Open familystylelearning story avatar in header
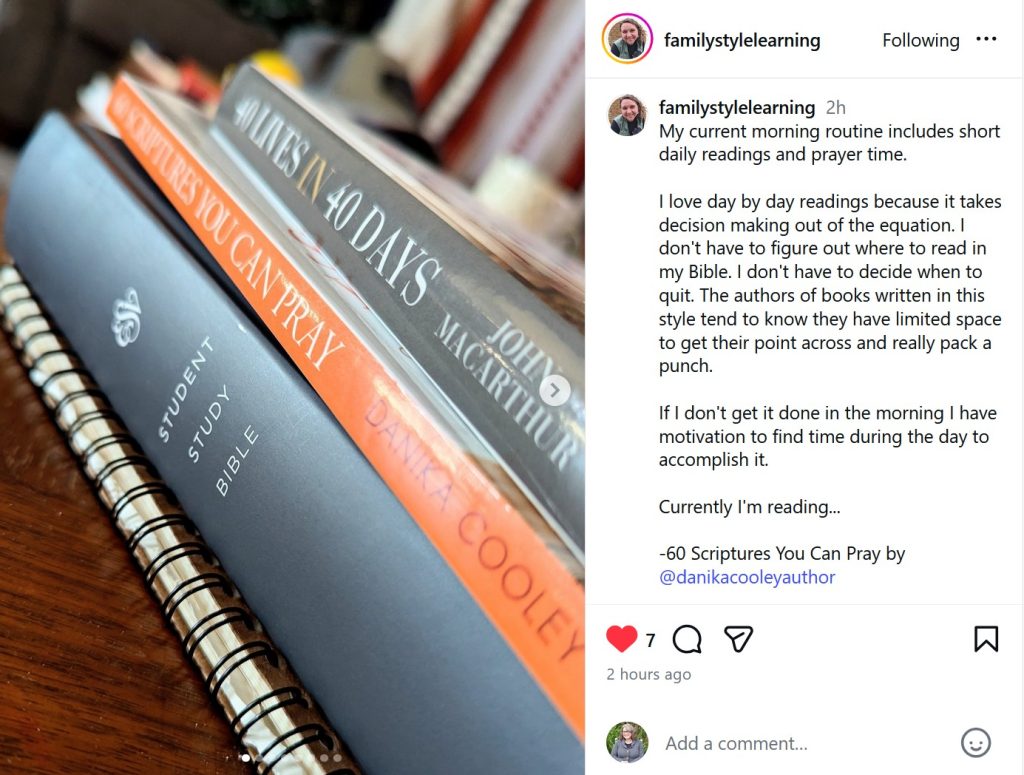The width and height of the screenshot is (1024, 775). (x=627, y=39)
